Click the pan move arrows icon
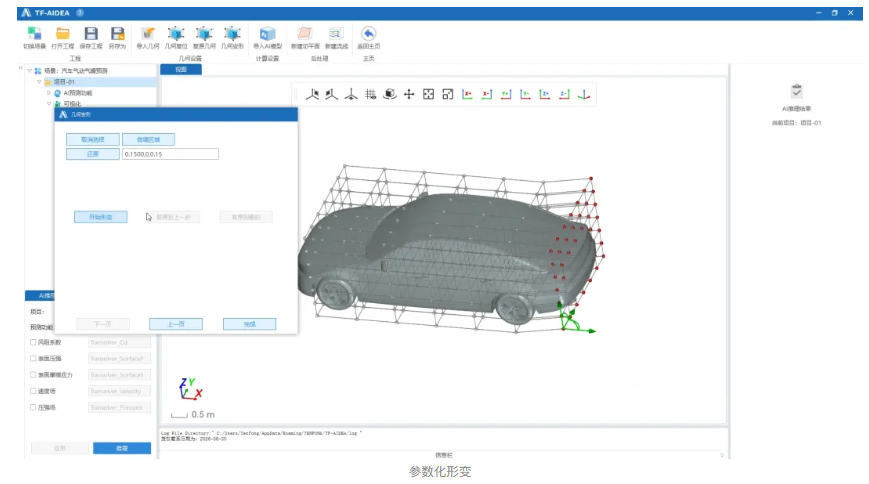 [409, 94]
